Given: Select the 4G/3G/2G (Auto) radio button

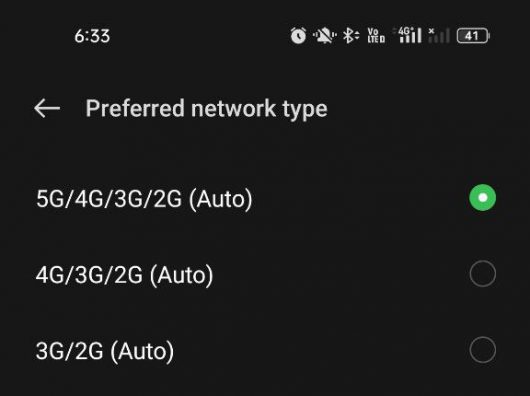Looking at the screenshot, I should 483,274.
